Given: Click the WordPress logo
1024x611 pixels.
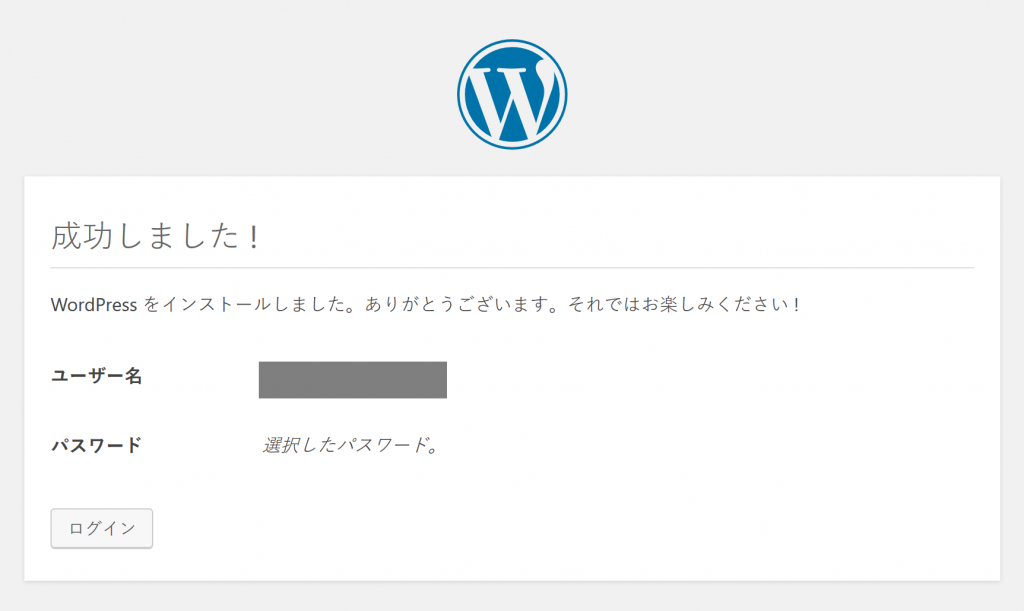Looking at the screenshot, I should (x=512, y=95).
